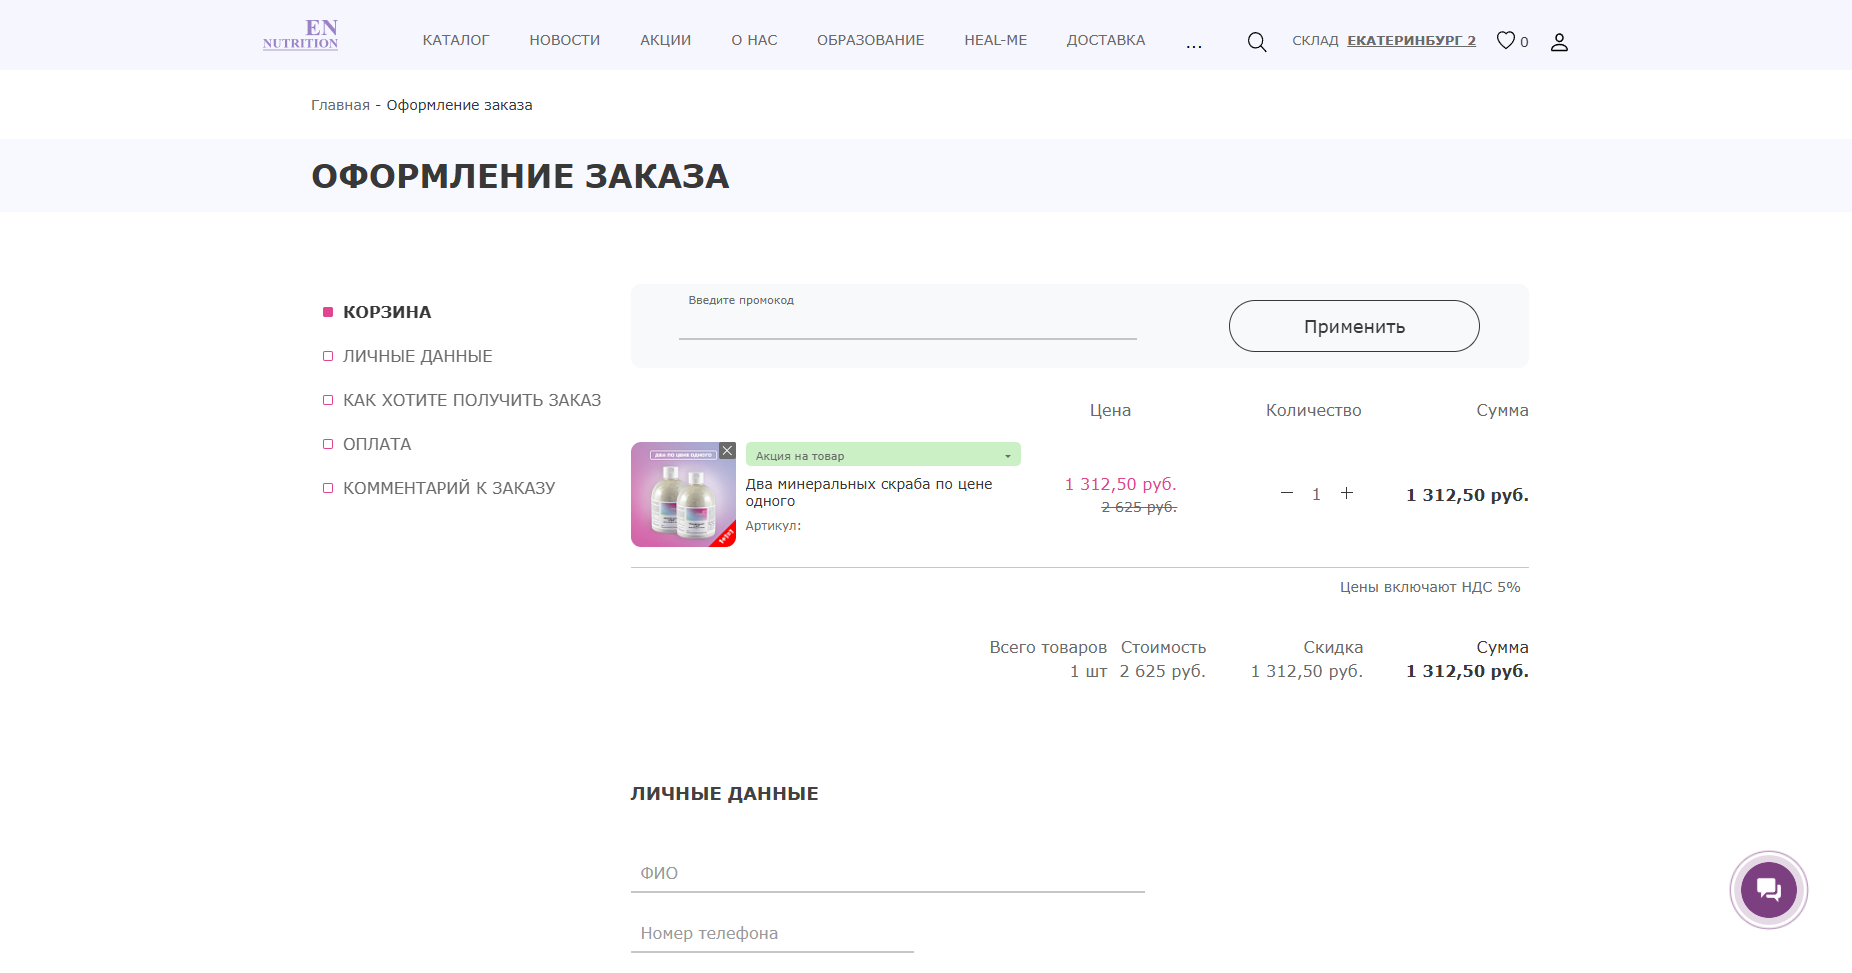
Task: Expand the Акция на товар dropdown
Action: (1007, 455)
